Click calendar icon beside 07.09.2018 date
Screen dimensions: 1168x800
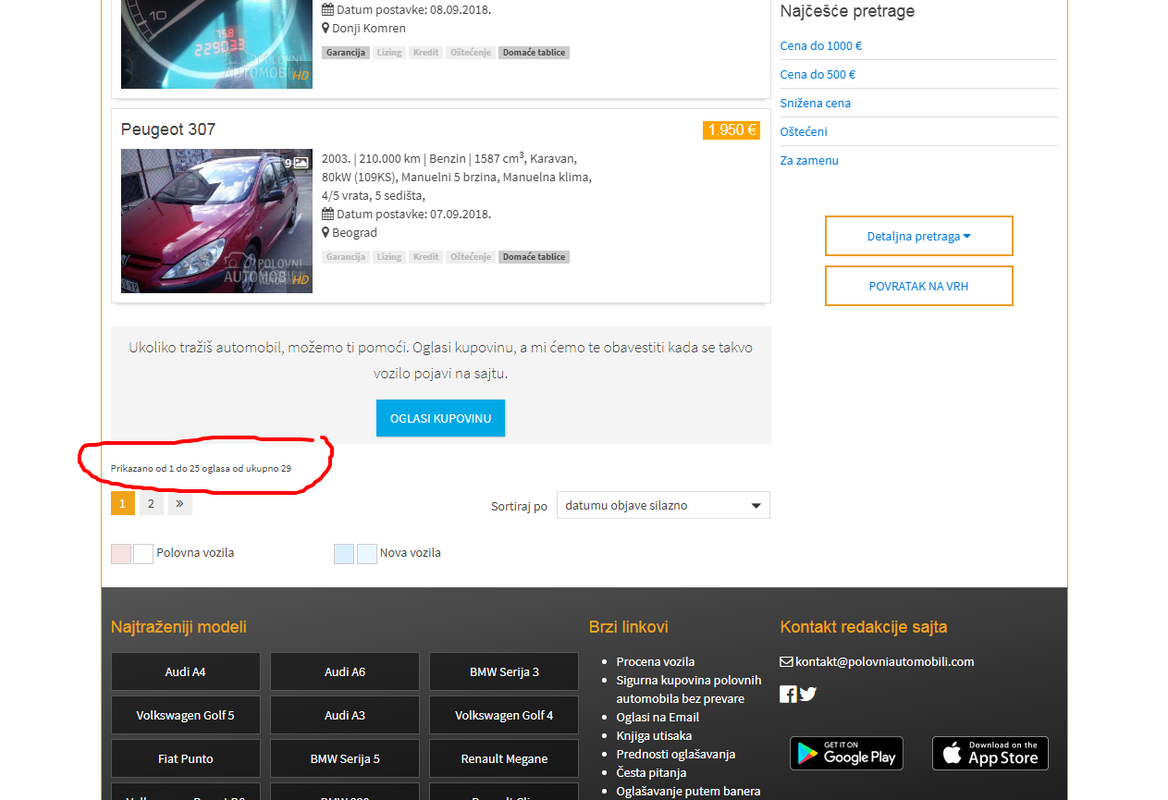(328, 215)
